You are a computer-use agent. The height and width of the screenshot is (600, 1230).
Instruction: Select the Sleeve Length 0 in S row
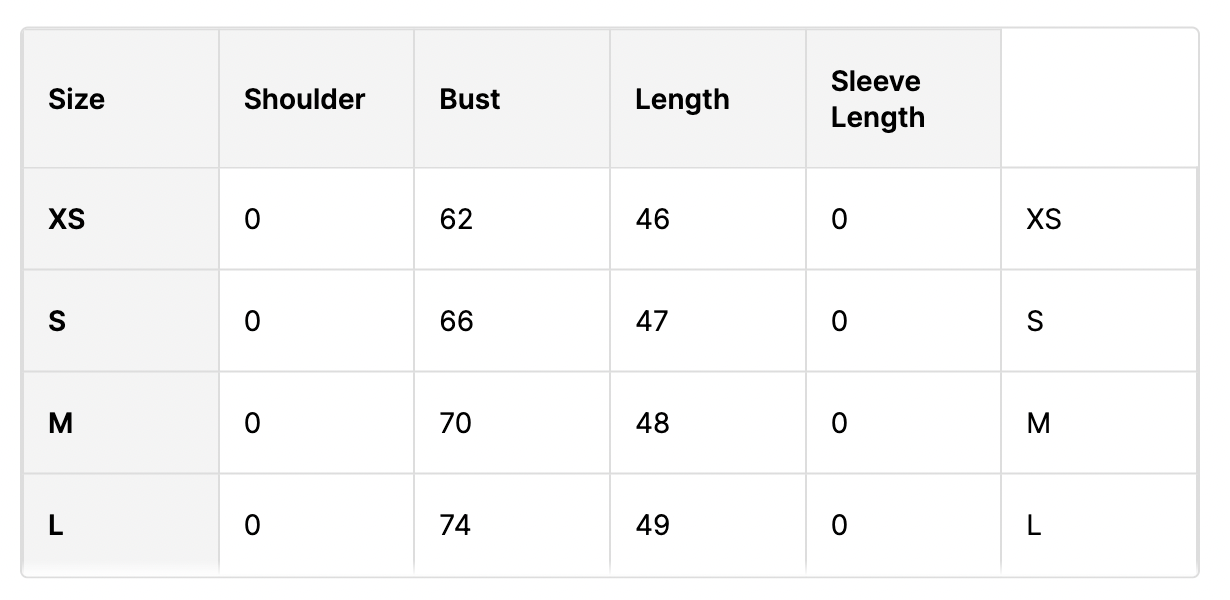(x=839, y=321)
